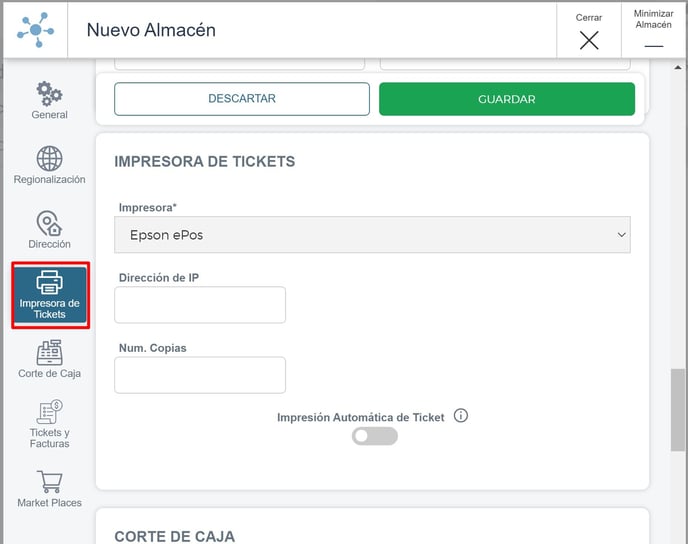This screenshot has height=544, width=688.
Task: Select the Regionalización globe icon
Action: (49, 158)
